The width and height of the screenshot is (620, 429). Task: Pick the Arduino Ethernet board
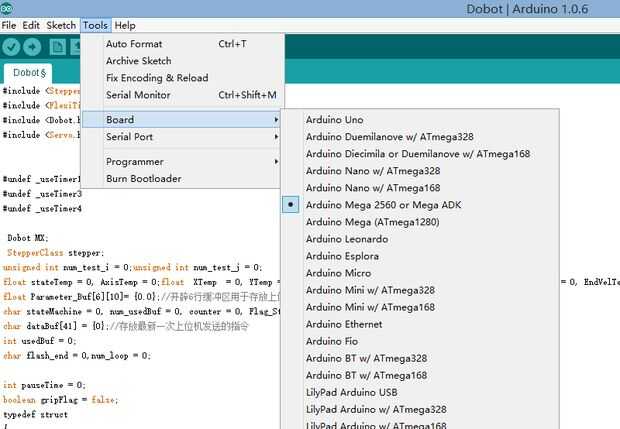(420, 324)
